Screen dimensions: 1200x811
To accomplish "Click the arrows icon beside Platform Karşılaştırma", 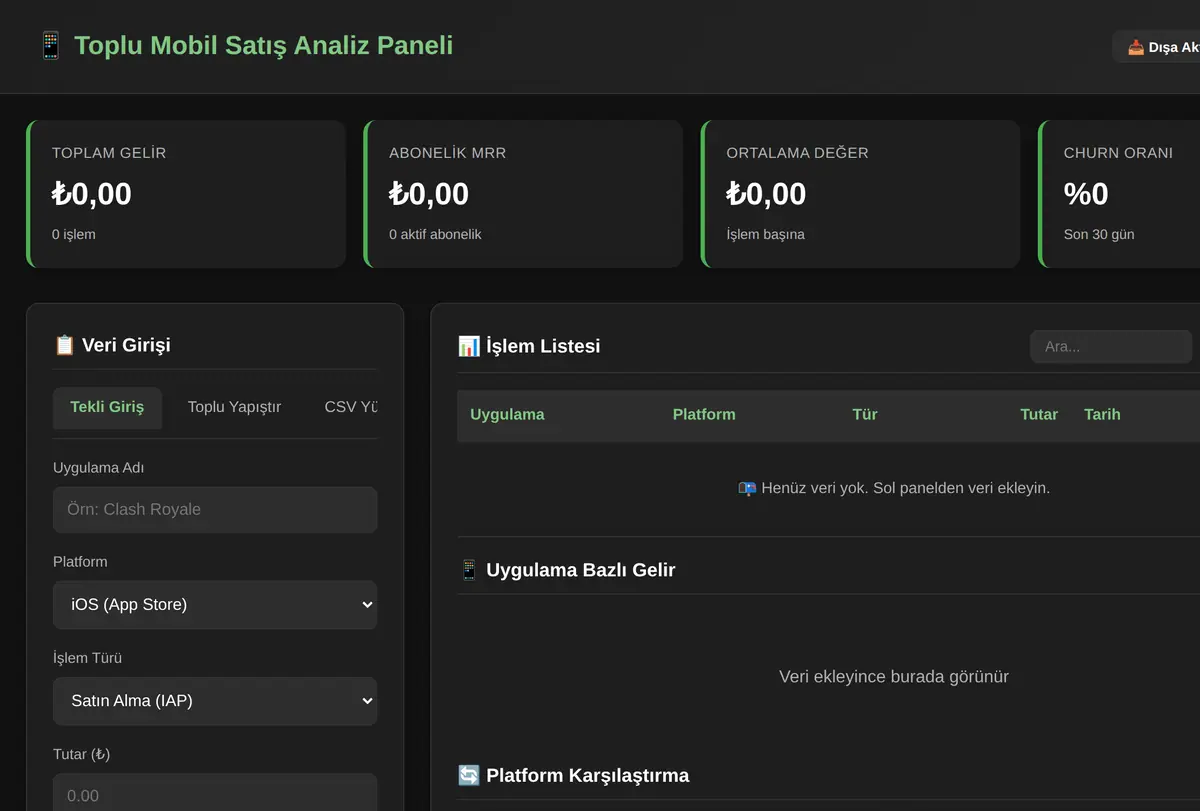I will pyautogui.click(x=468, y=775).
